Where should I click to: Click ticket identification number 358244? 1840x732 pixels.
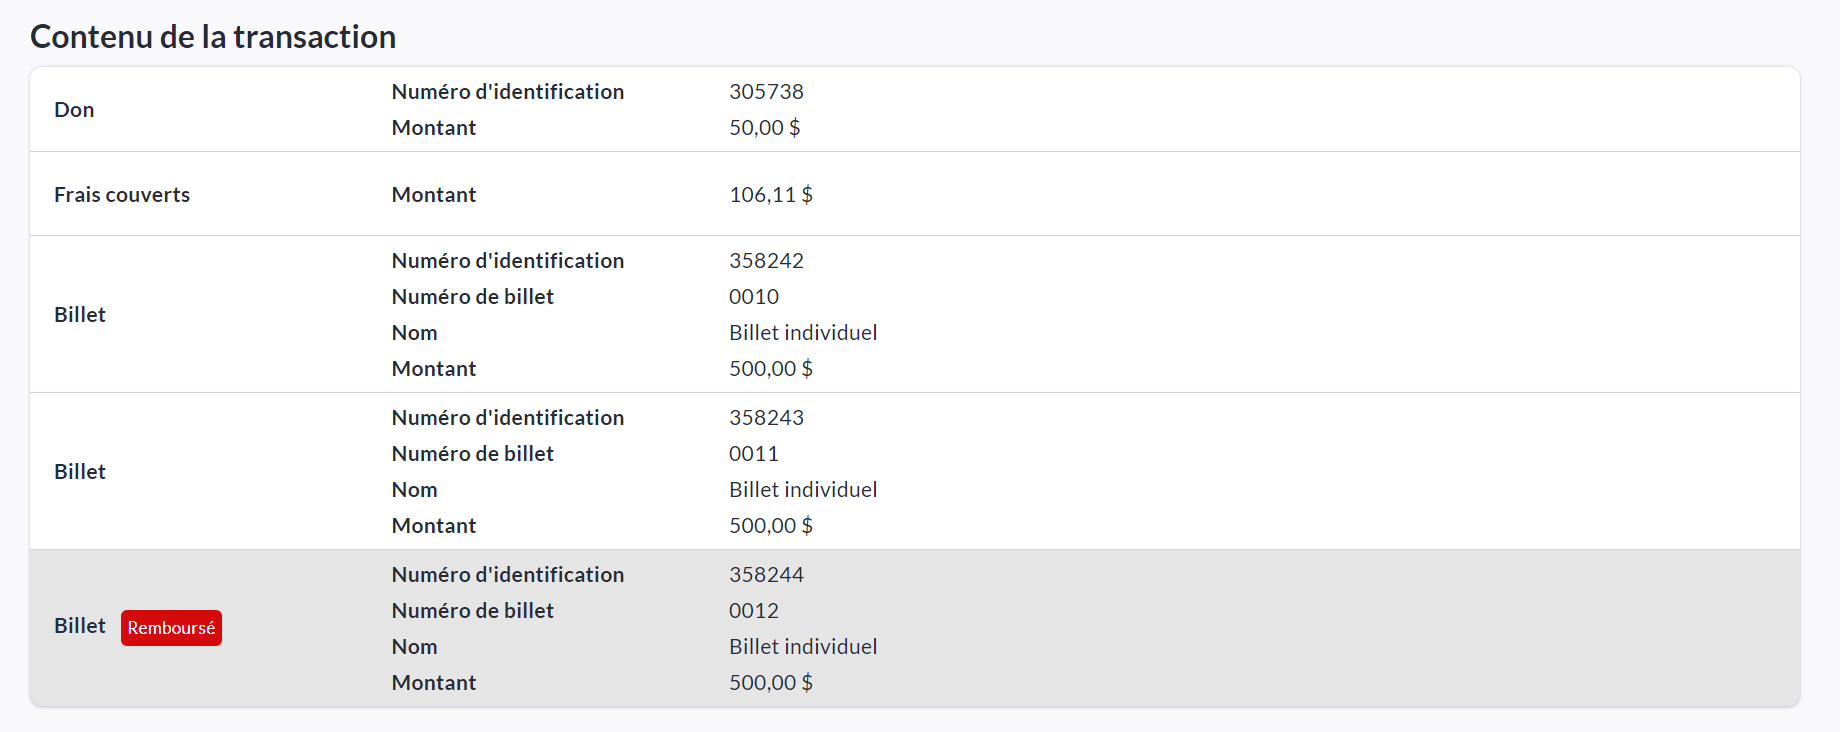tap(766, 575)
